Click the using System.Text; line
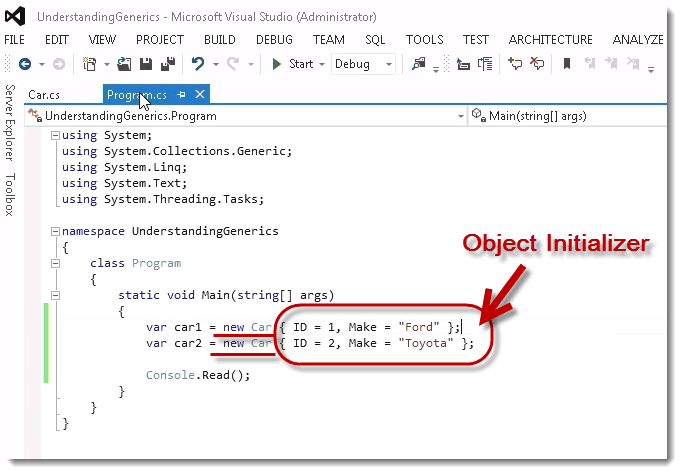Viewport: 682px width, 474px height. (124, 183)
